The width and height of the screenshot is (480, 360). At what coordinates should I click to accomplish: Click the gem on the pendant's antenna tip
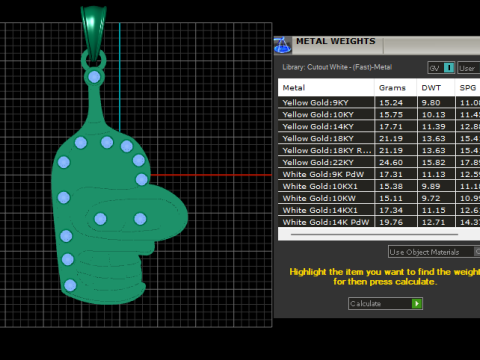tap(94, 77)
